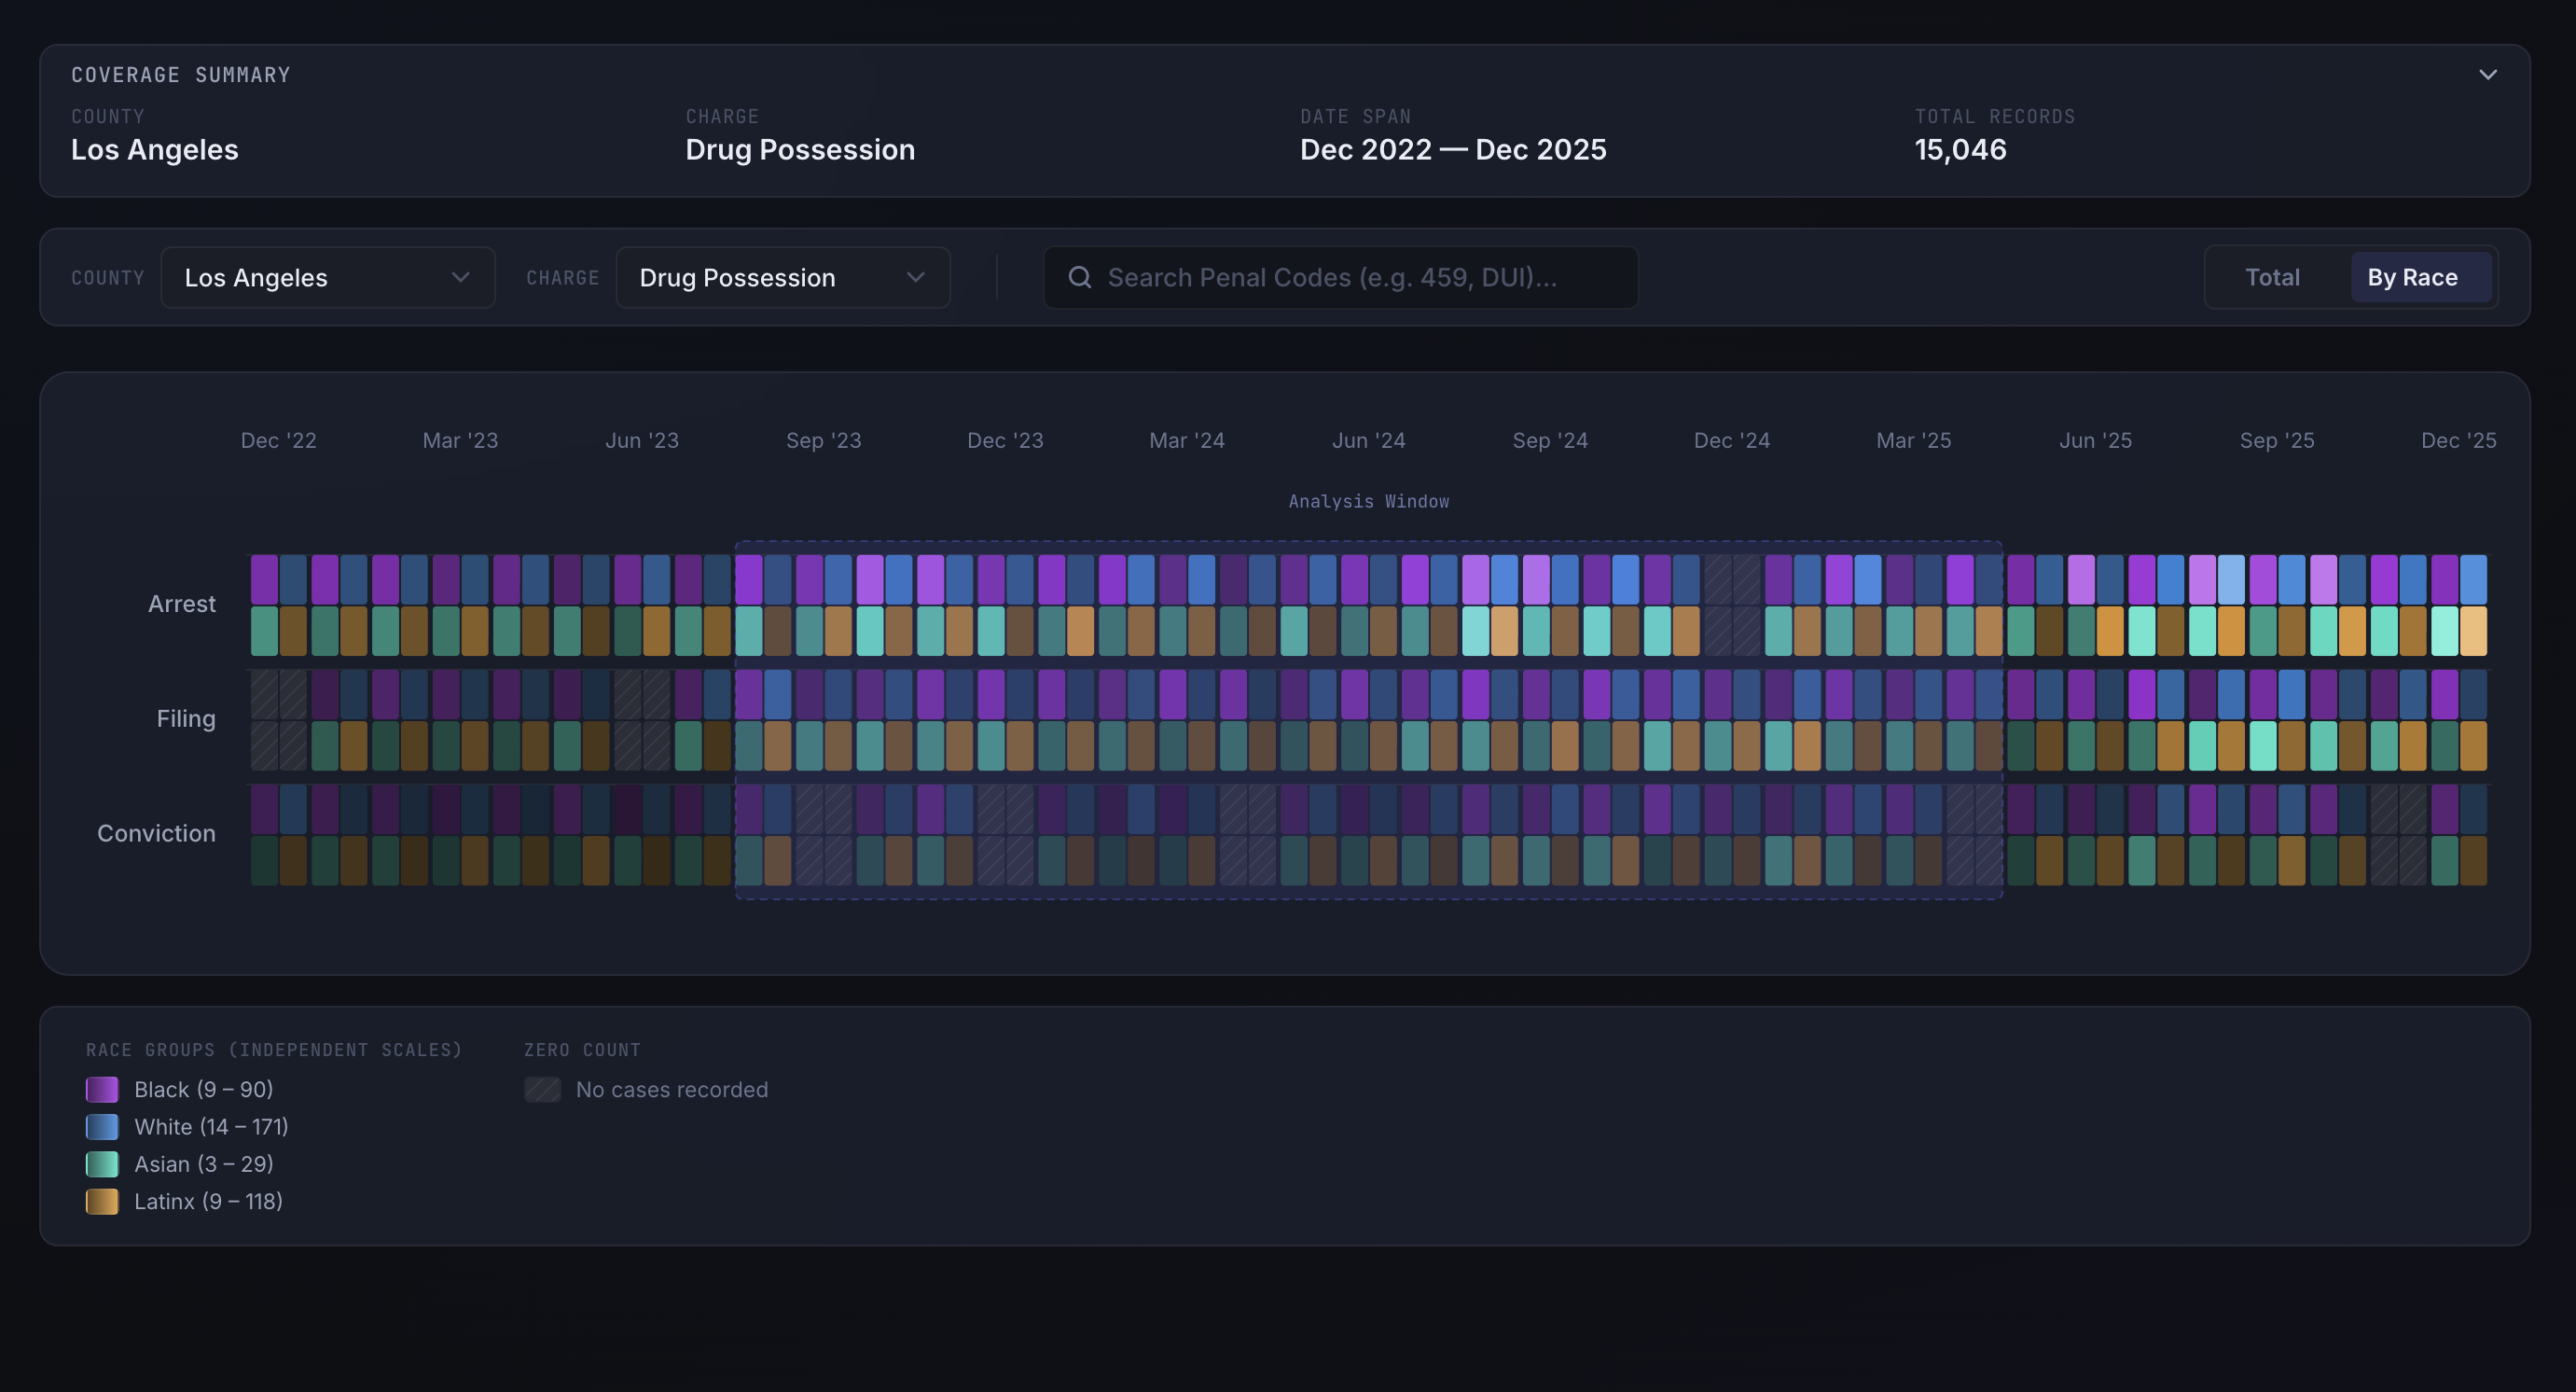This screenshot has width=2576, height=1392.
Task: Click the Black race legend color swatch
Action: 102,1089
